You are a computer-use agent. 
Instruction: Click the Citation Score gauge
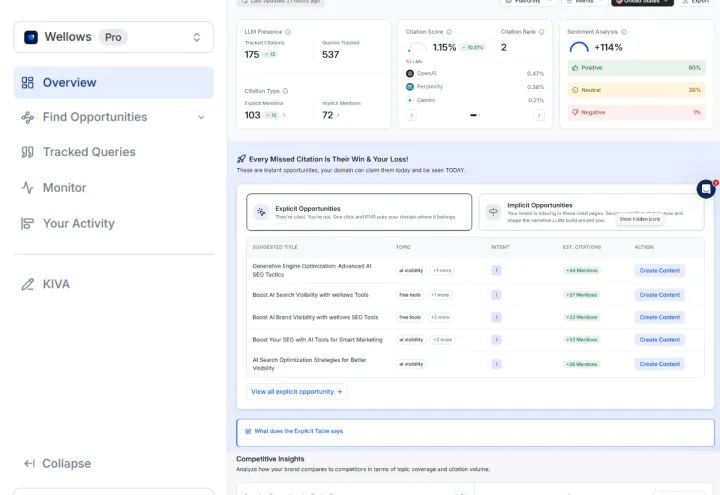[417, 47]
